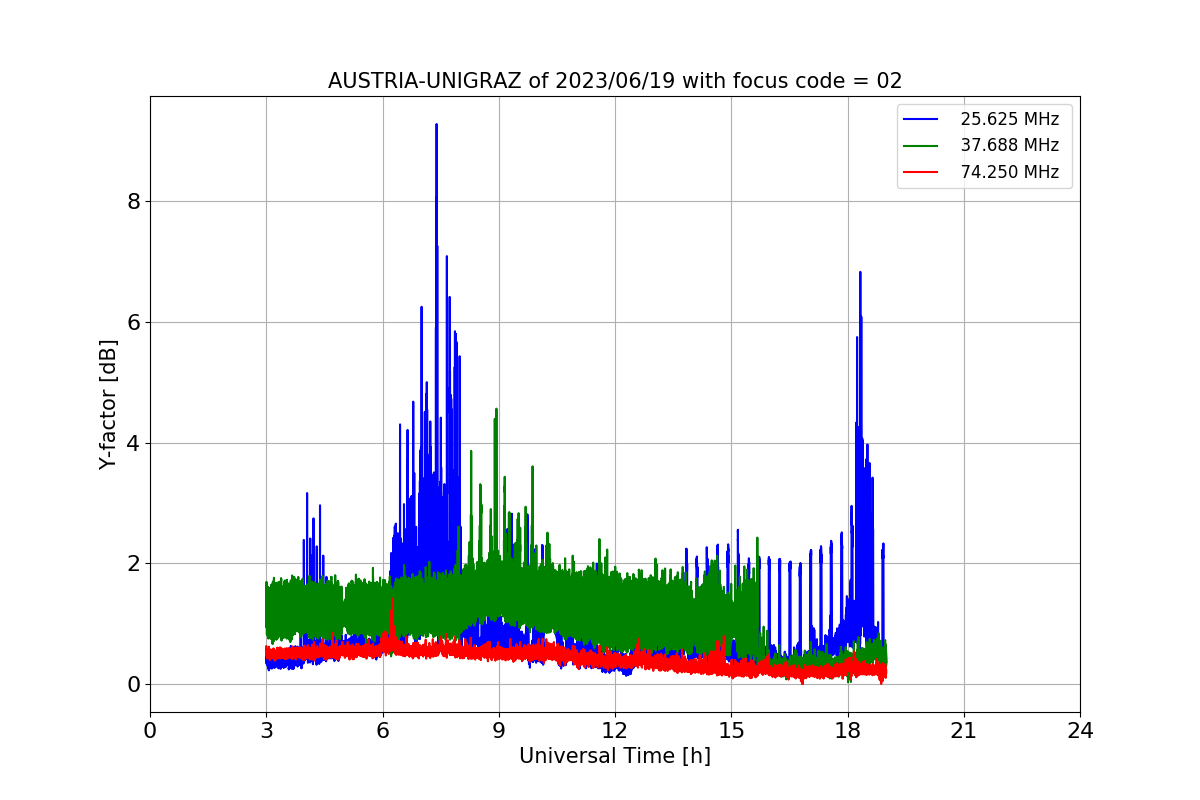Image resolution: width=1200 pixels, height=800 pixels.
Task: Click the tallest green peak near 9 hours
Action: tap(496, 410)
